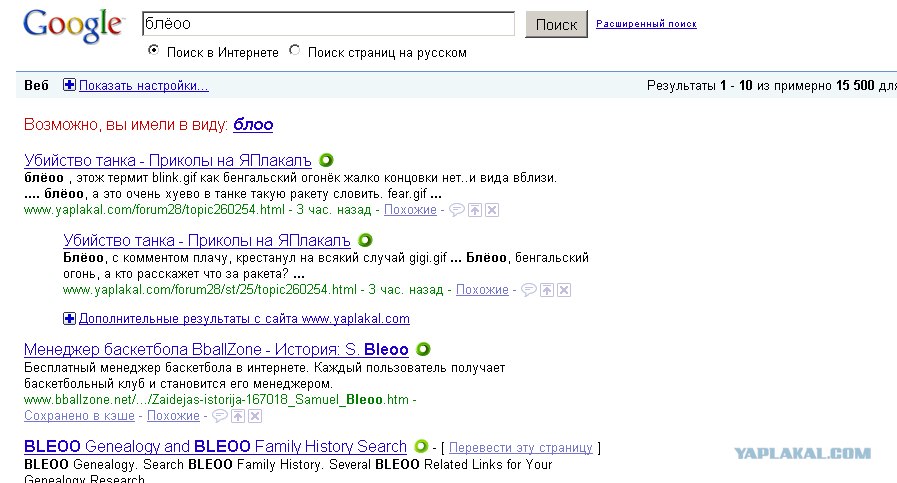Select Поиск страниц на русском radio button
The image size is (897, 483).
295,50
